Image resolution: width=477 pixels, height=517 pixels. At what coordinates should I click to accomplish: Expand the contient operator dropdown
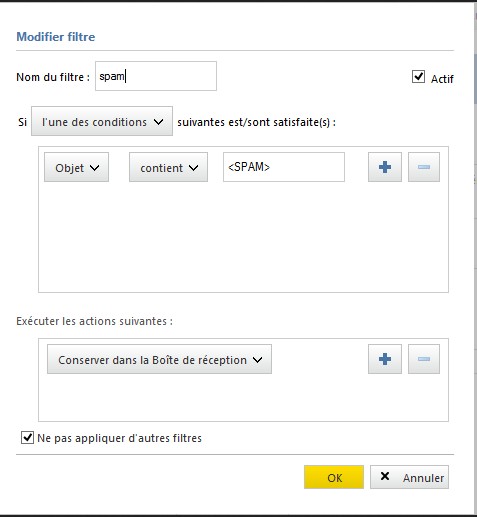click(x=168, y=167)
